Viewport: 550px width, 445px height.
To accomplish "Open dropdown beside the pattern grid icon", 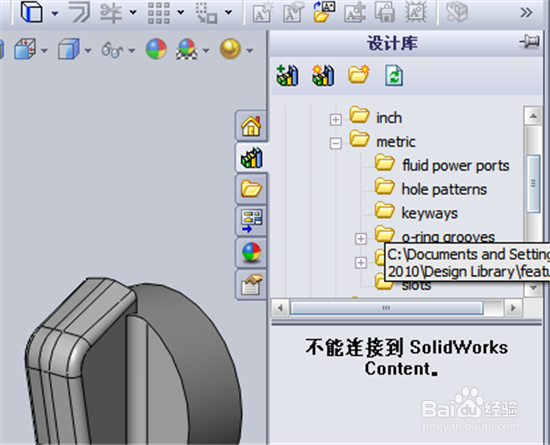I will tap(181, 12).
